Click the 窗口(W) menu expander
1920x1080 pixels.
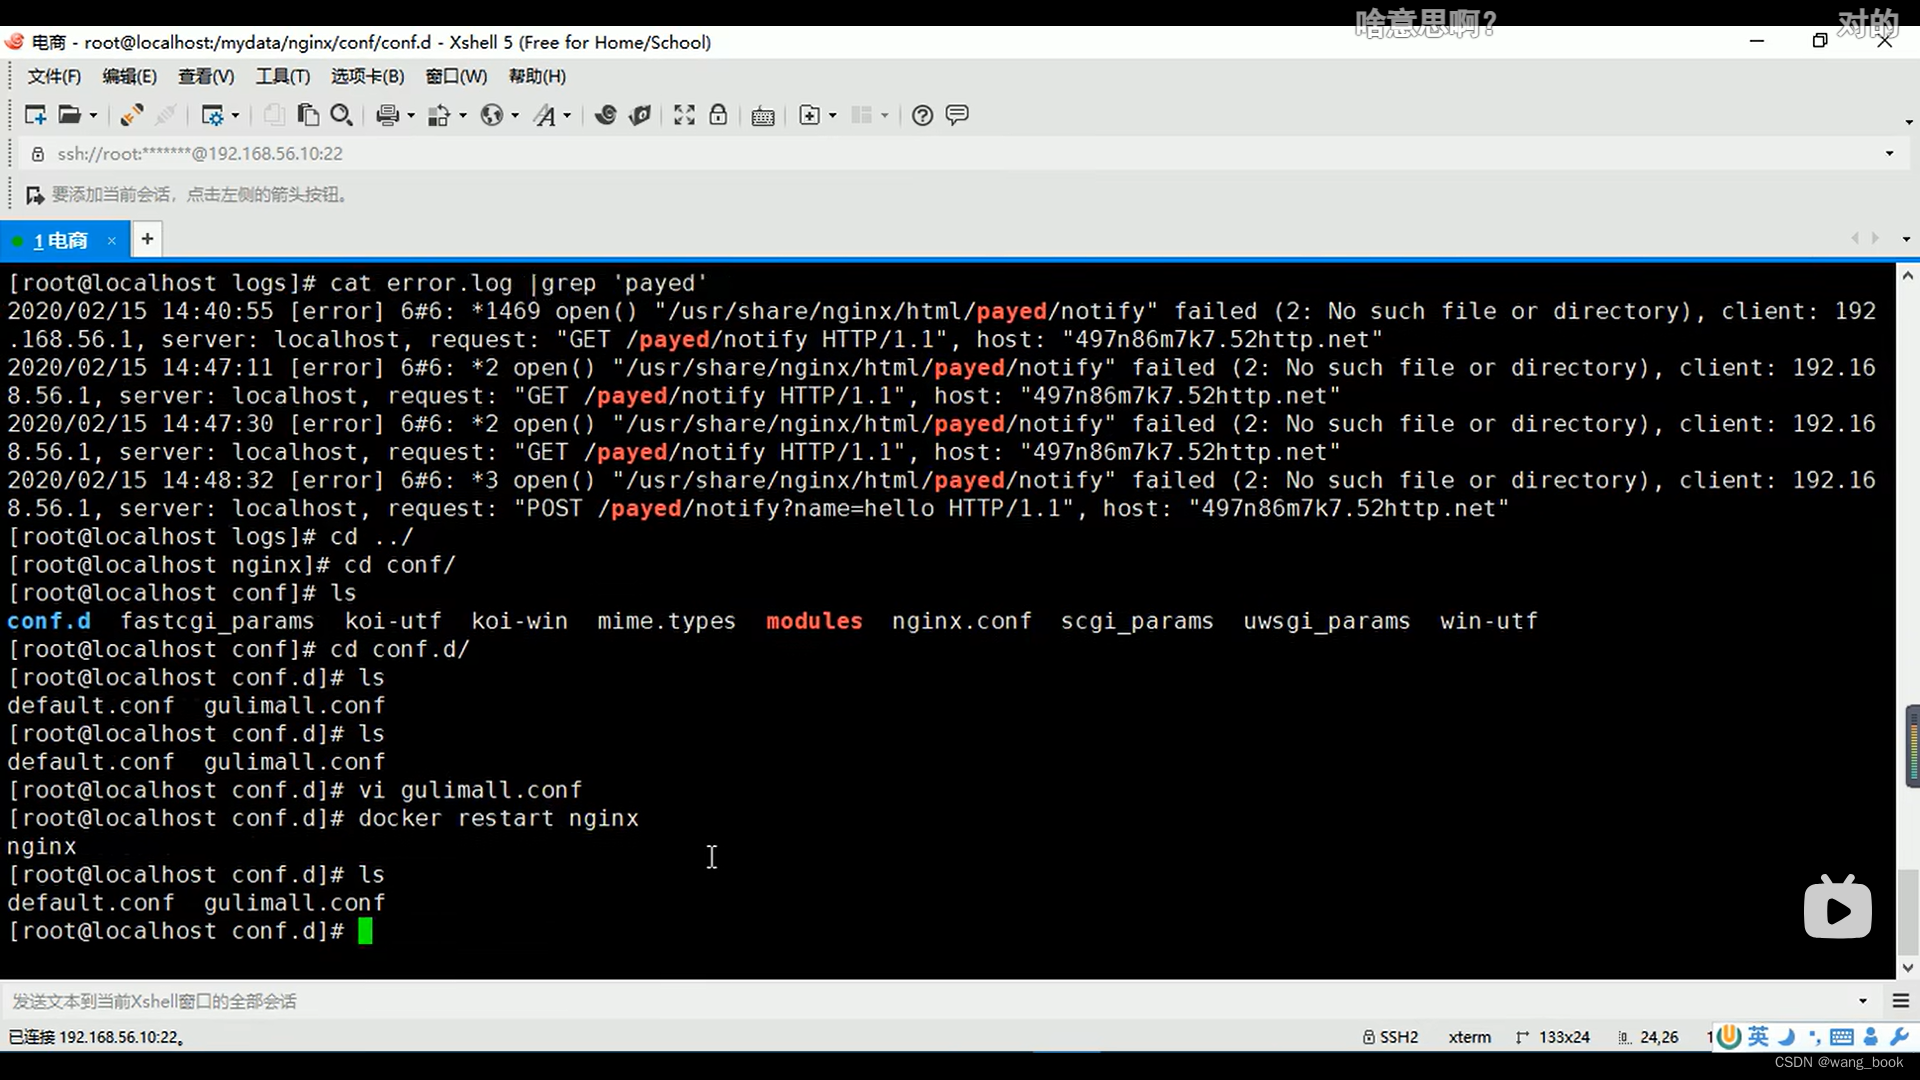[x=456, y=75]
